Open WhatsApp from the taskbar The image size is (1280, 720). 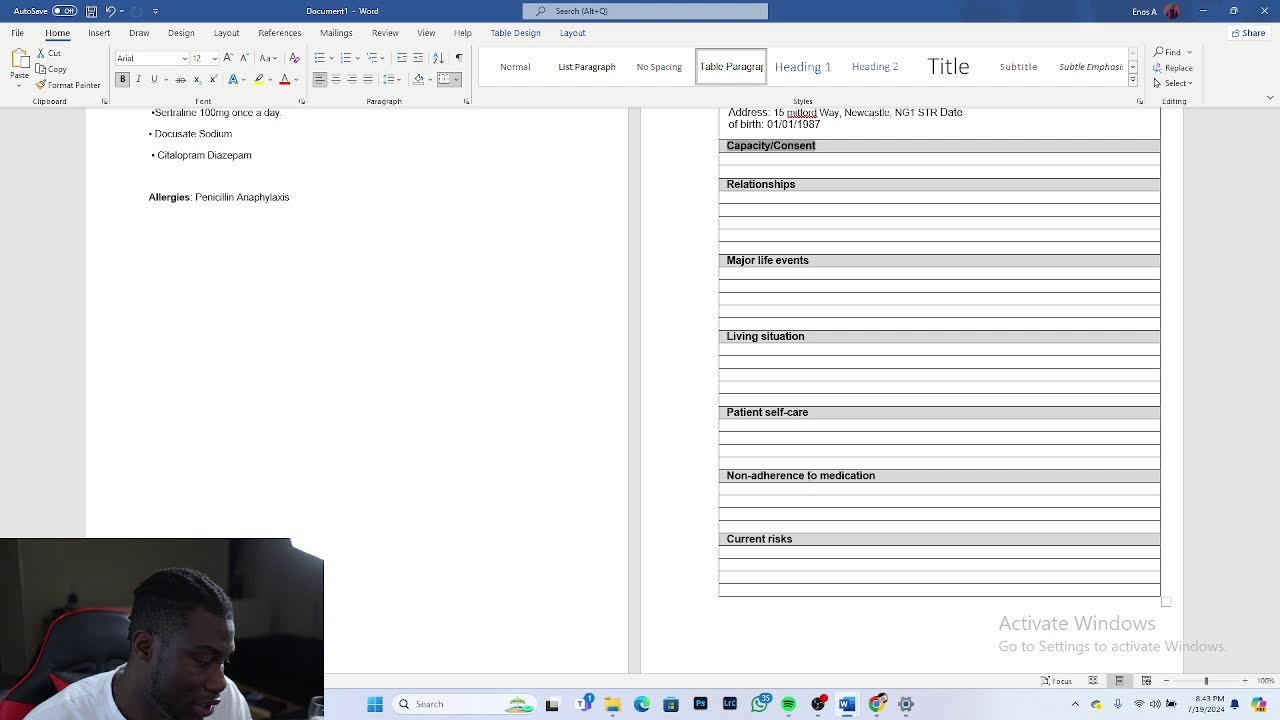(760, 704)
